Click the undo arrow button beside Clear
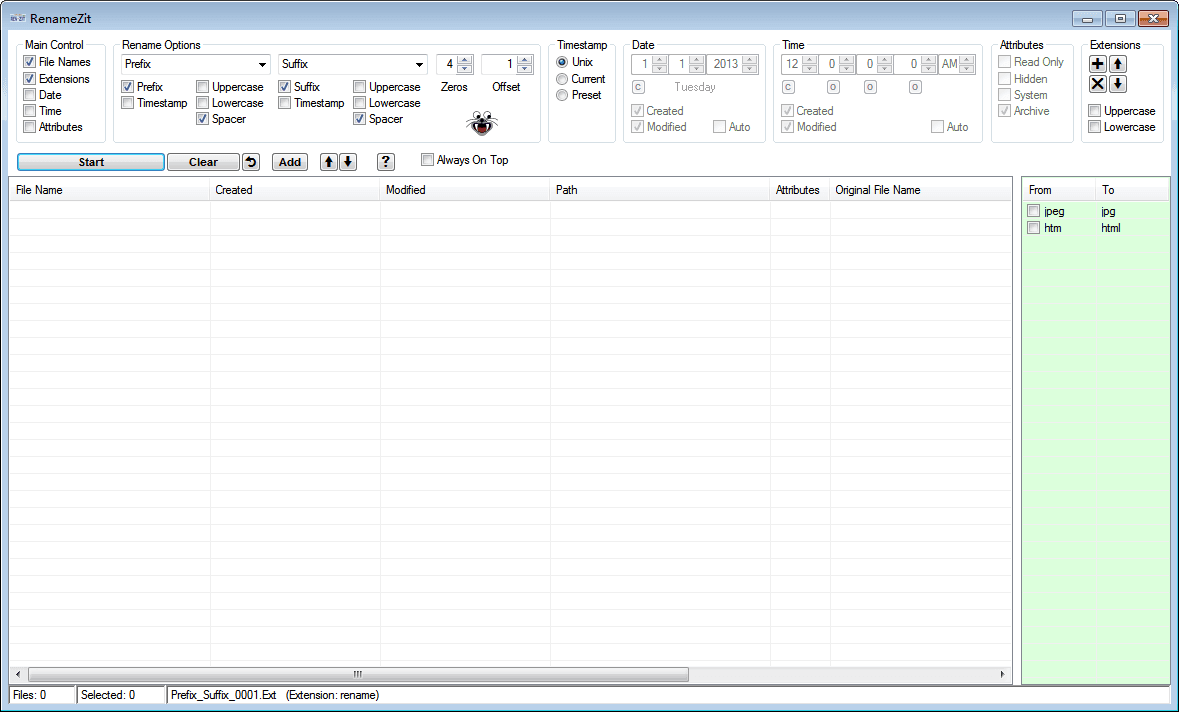This screenshot has height=712, width=1179. point(251,162)
